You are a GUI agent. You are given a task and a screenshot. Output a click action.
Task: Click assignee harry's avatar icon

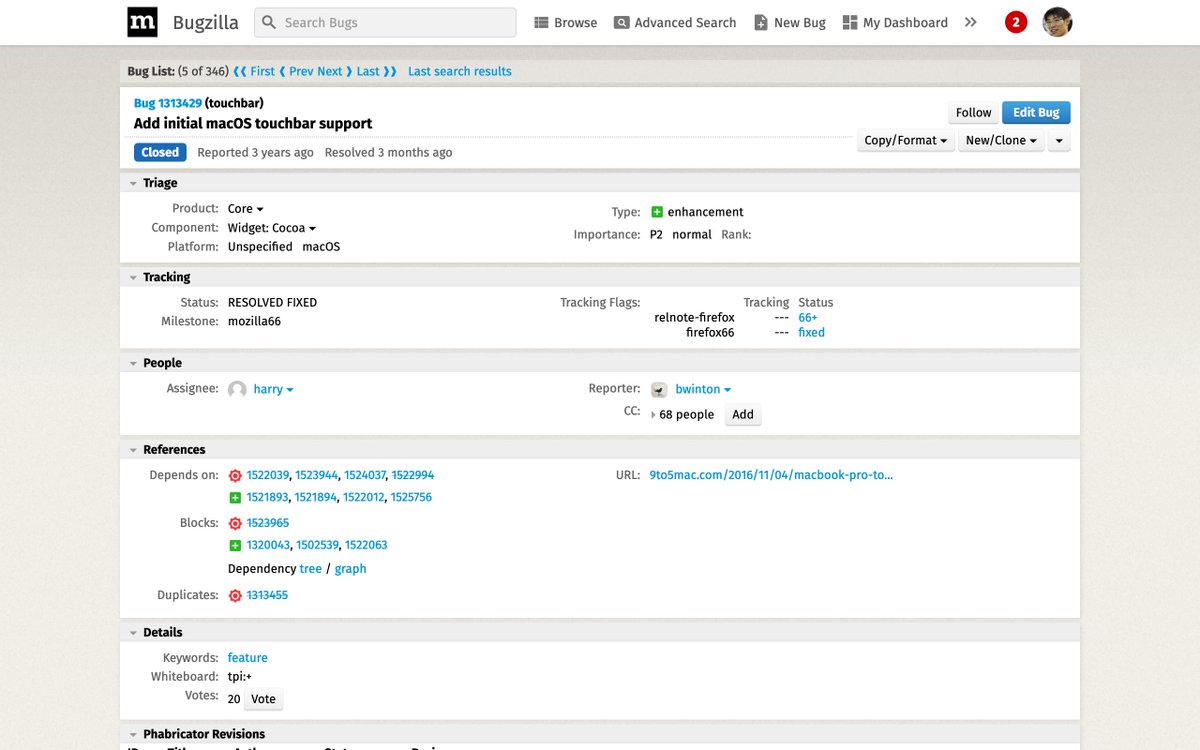click(237, 390)
